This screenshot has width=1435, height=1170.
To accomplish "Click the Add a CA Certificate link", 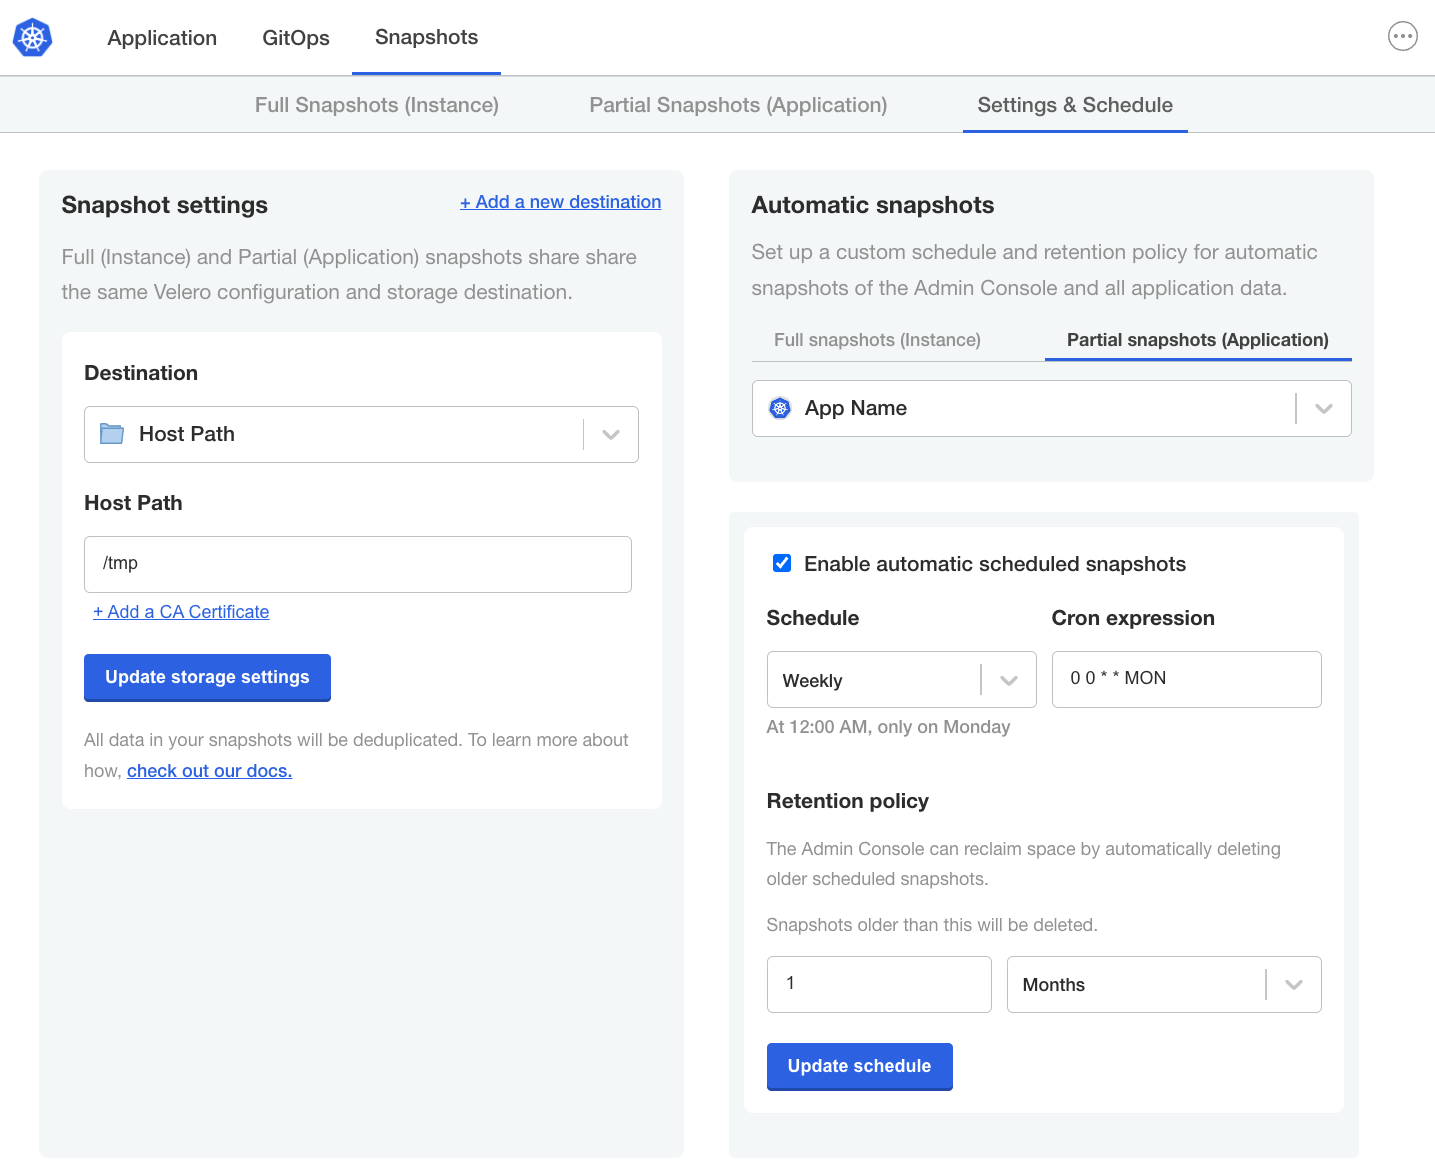I will point(181,611).
